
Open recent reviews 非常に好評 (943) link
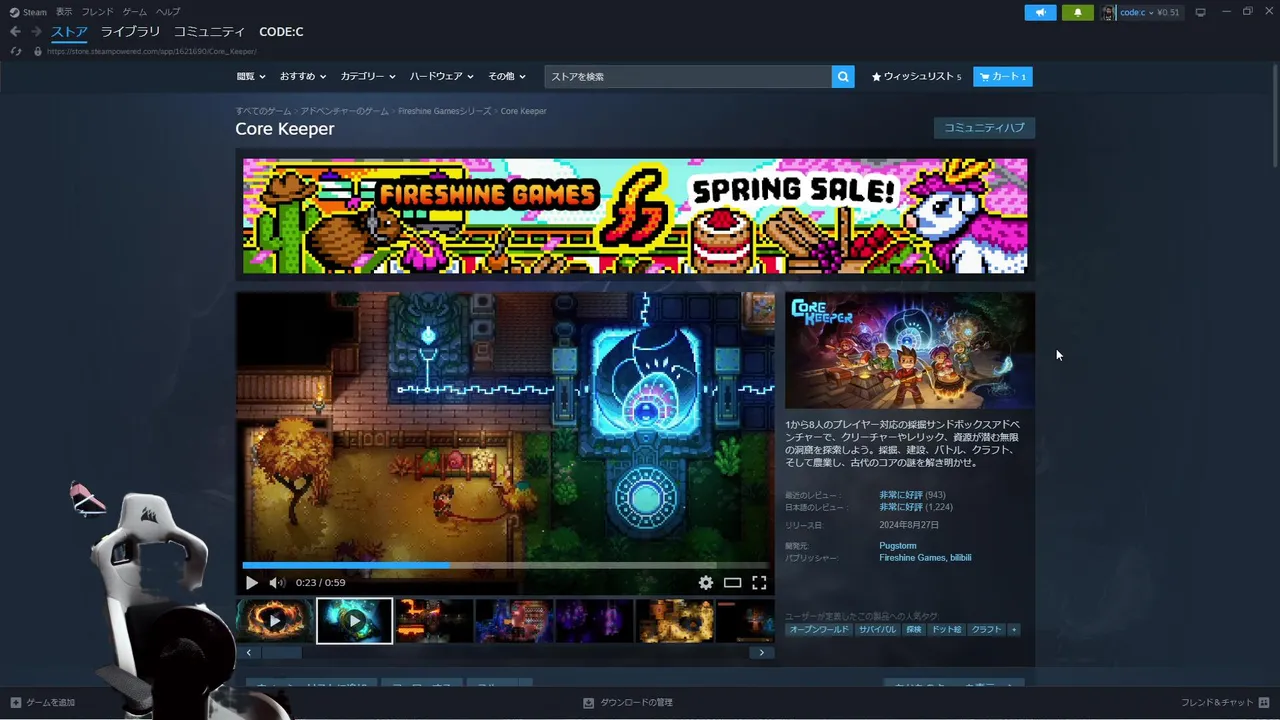click(912, 495)
